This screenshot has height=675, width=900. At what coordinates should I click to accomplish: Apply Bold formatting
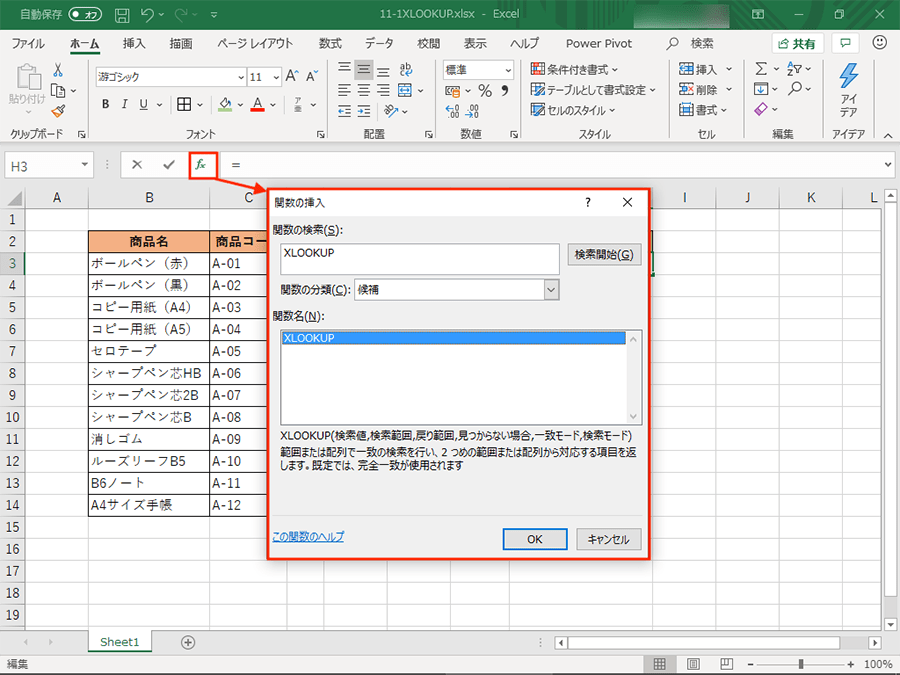[x=106, y=104]
